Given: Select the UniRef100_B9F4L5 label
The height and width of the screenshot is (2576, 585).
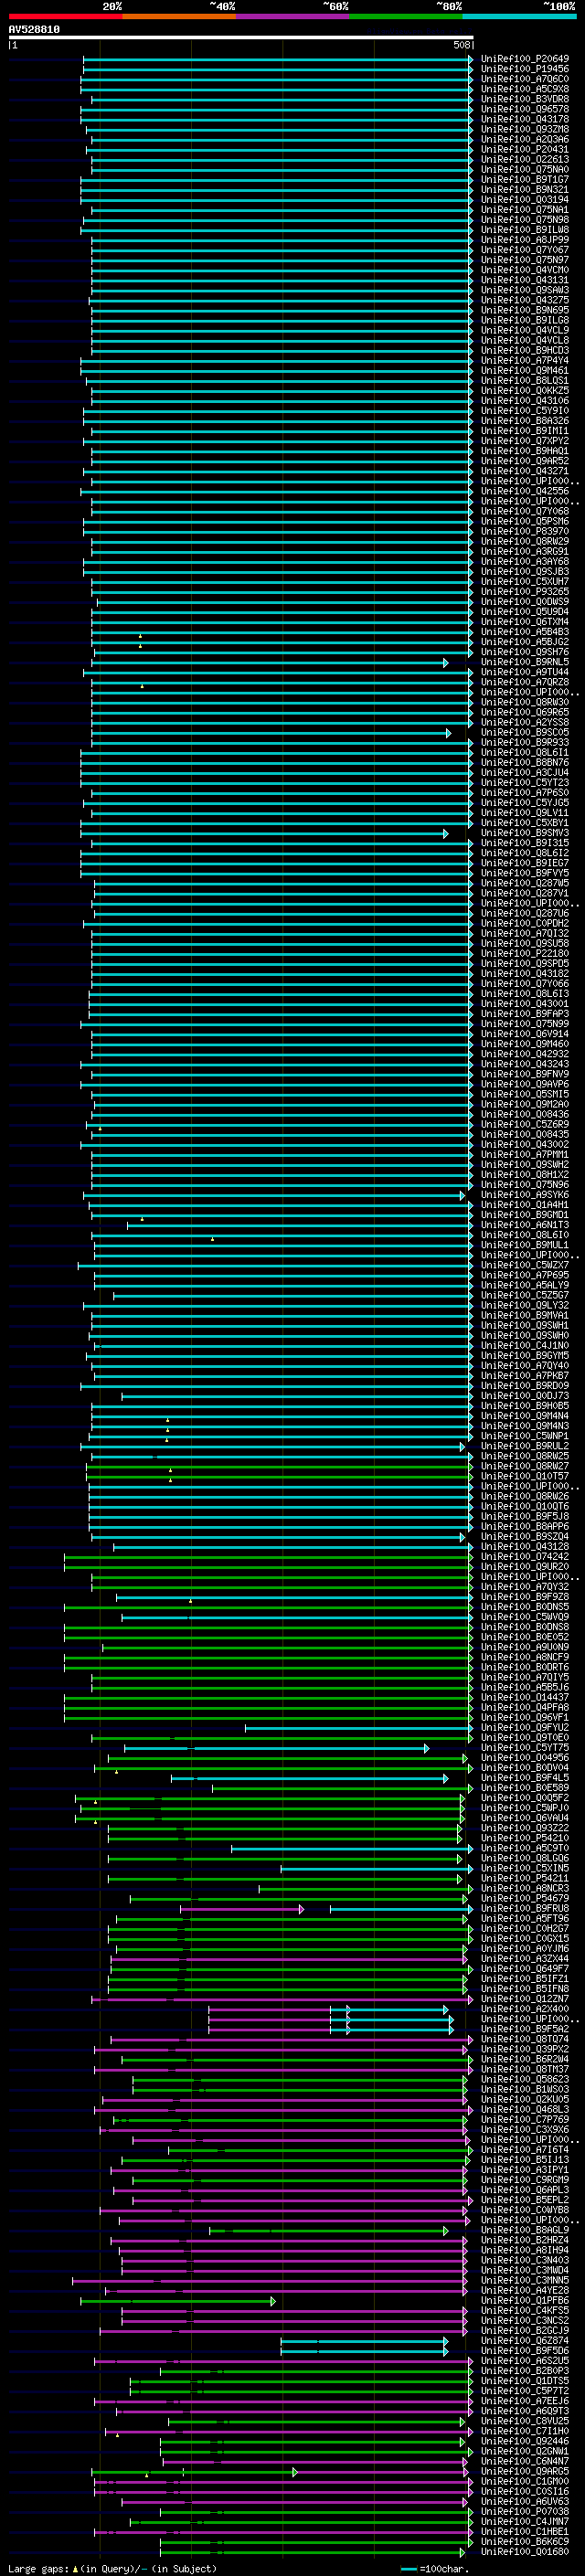Looking at the screenshot, I should pos(525,1778).
